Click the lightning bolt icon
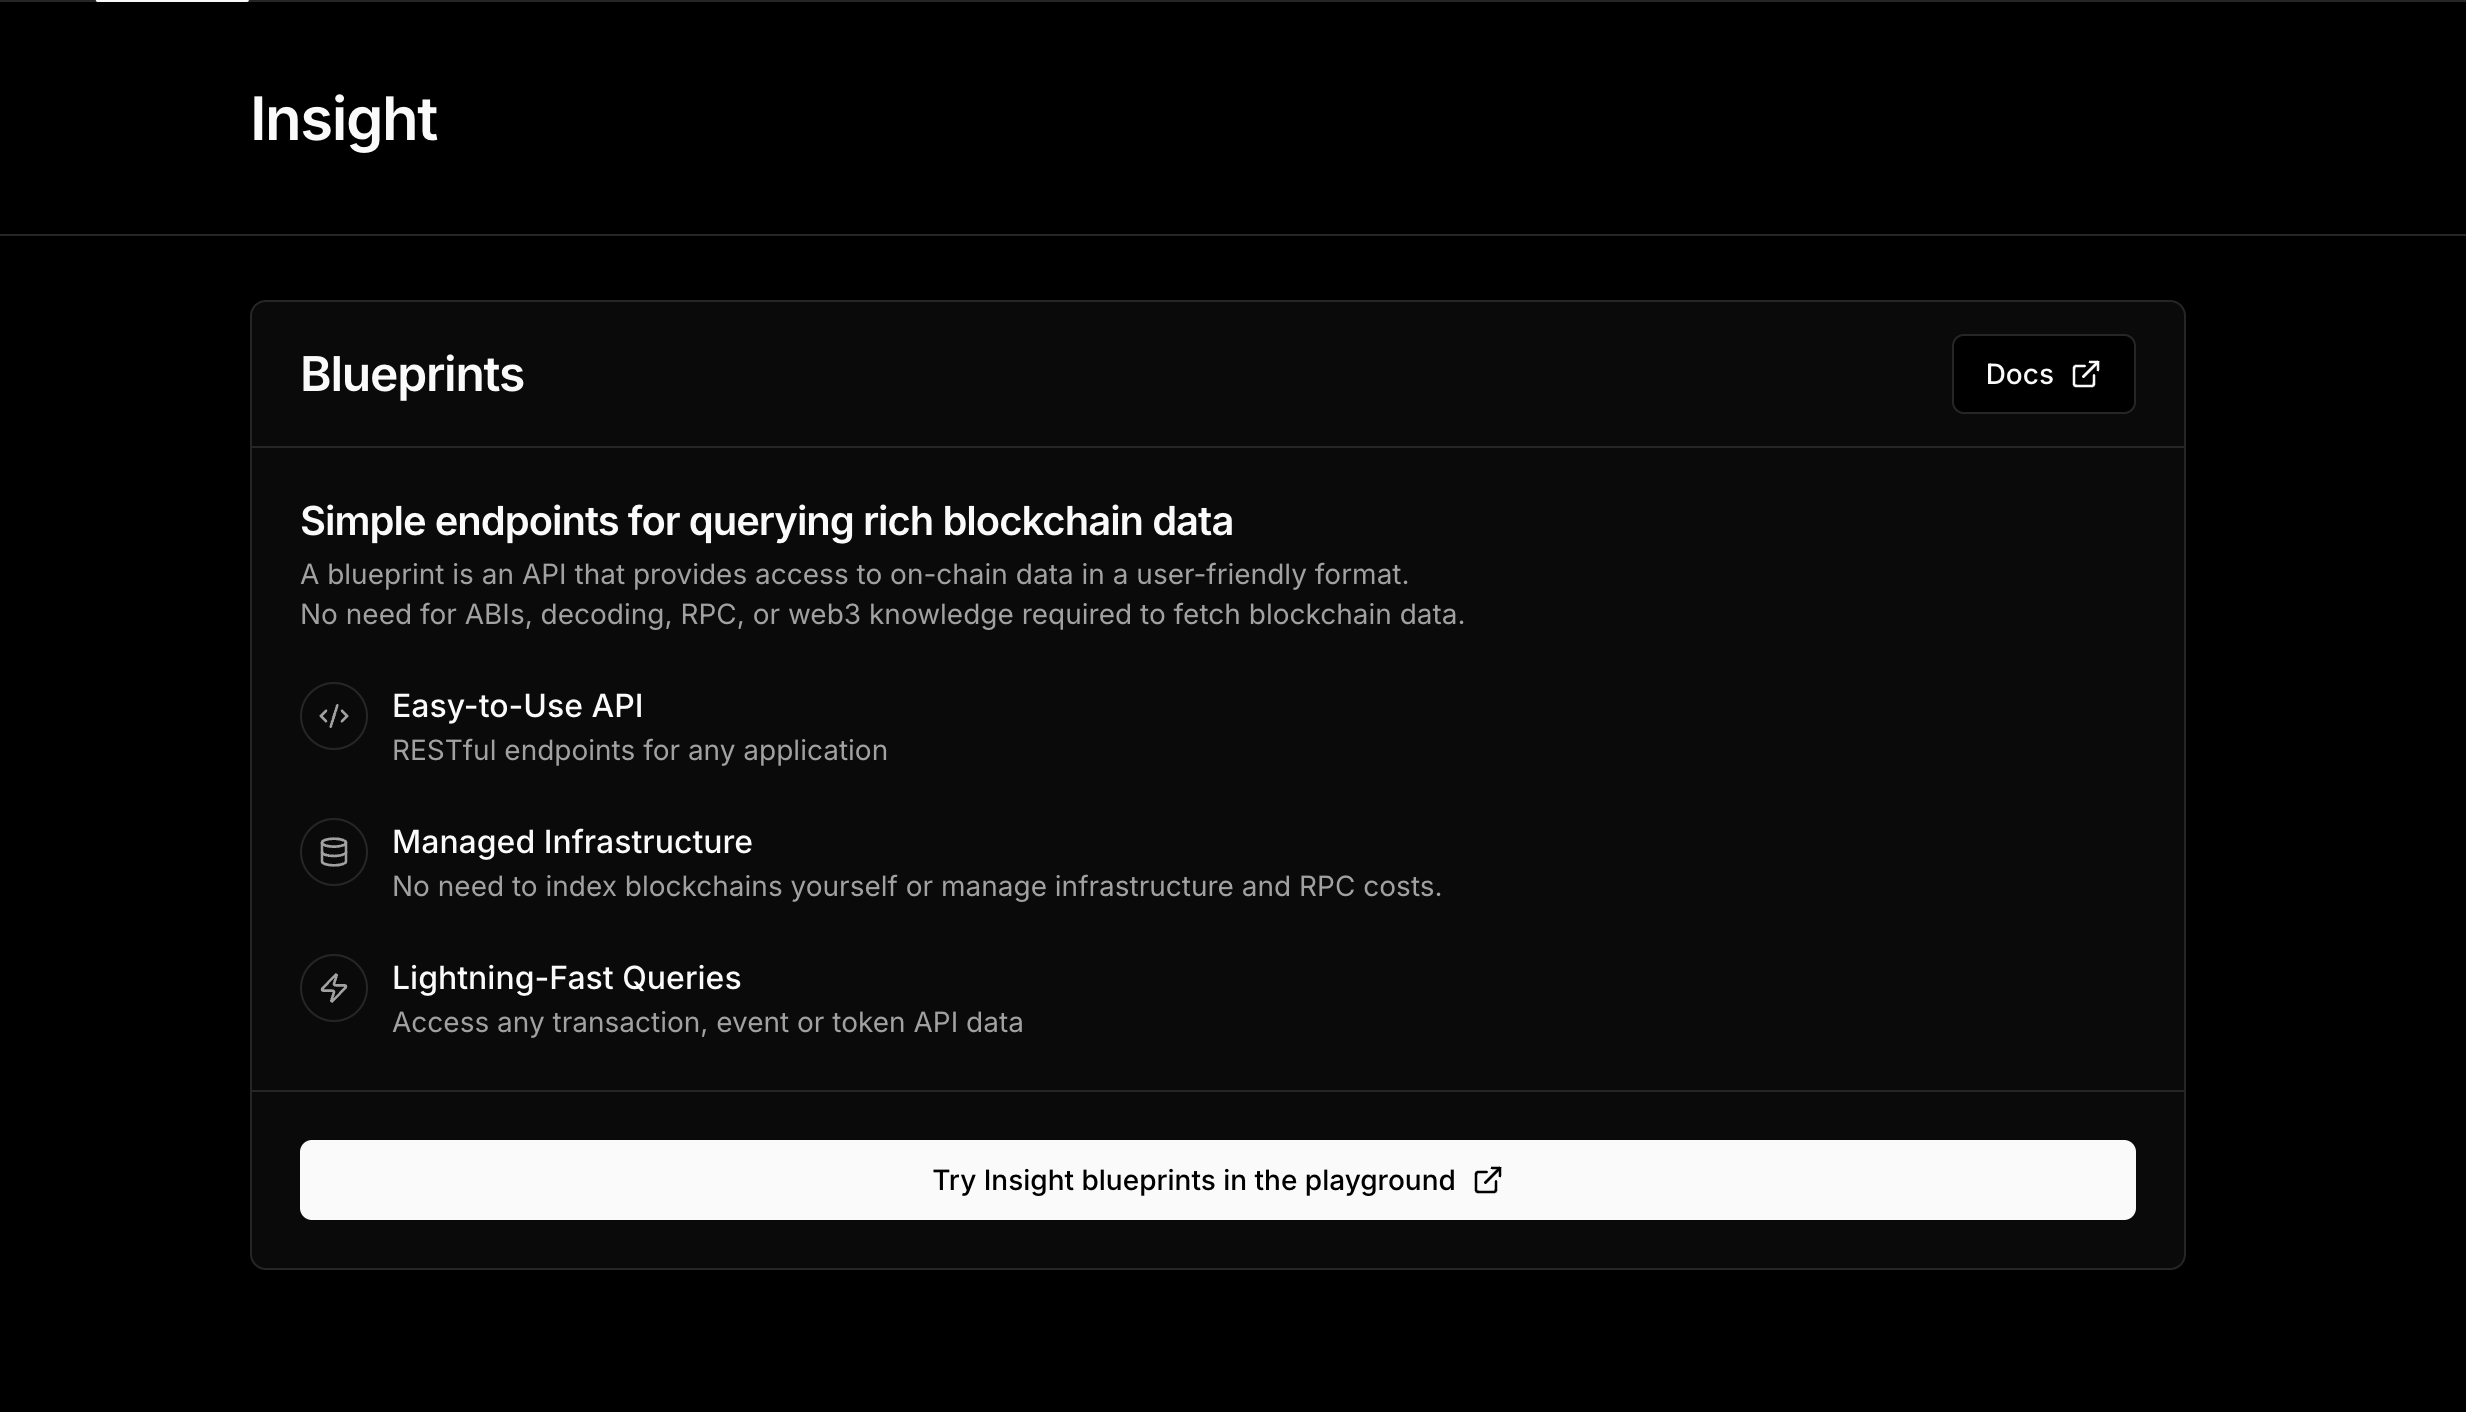Image resolution: width=2466 pixels, height=1412 pixels. click(334, 988)
